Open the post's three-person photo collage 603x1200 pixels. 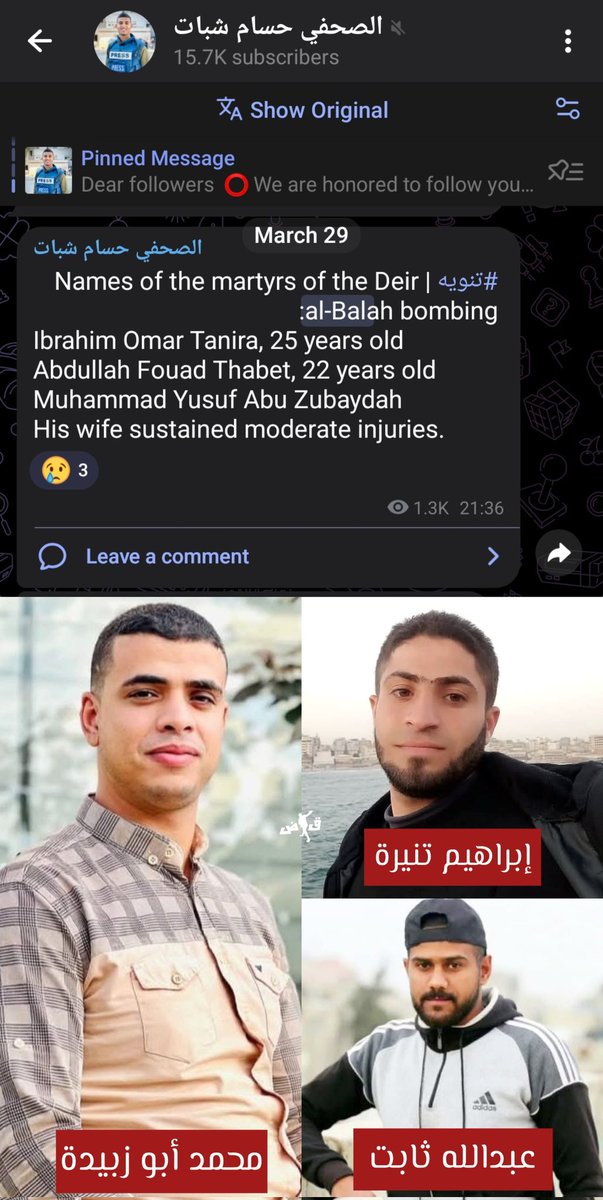coord(301,898)
